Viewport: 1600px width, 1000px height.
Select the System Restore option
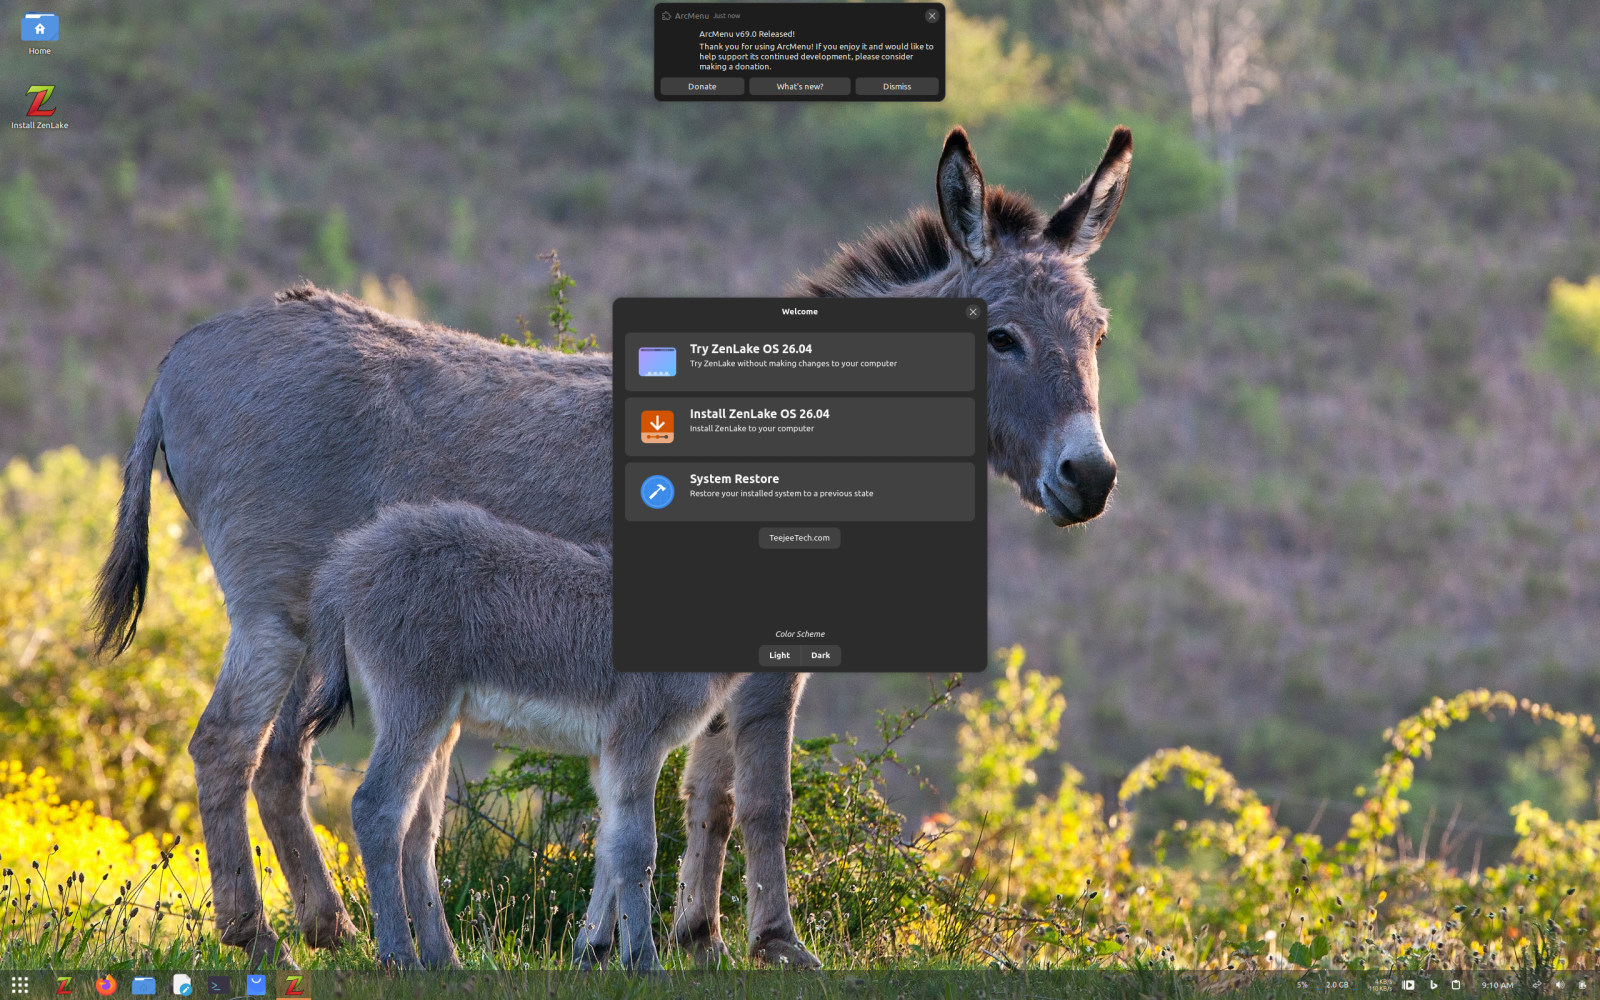[x=800, y=491]
